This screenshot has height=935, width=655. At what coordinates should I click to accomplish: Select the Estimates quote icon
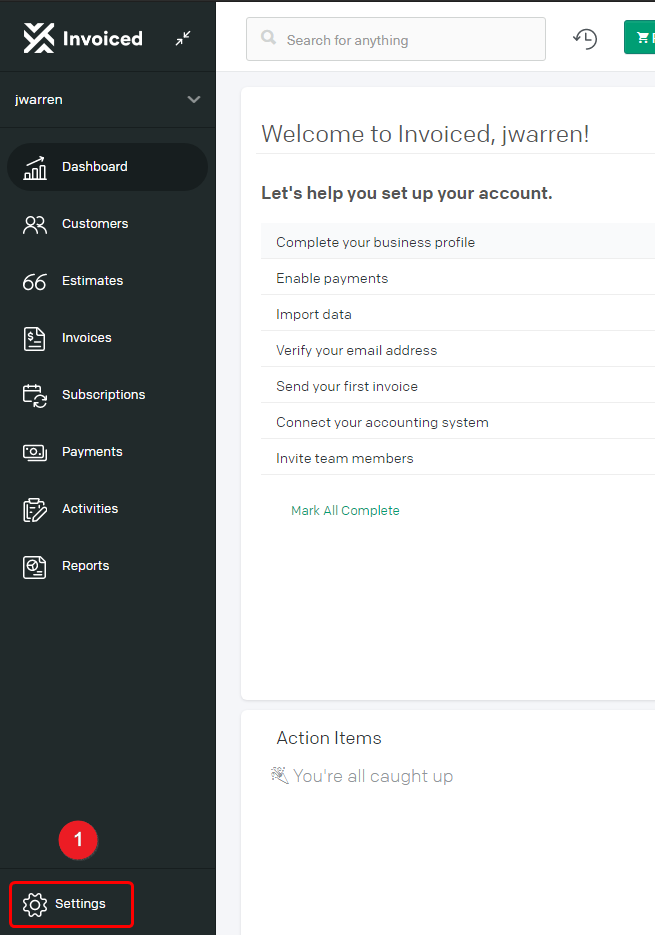[x=35, y=281]
